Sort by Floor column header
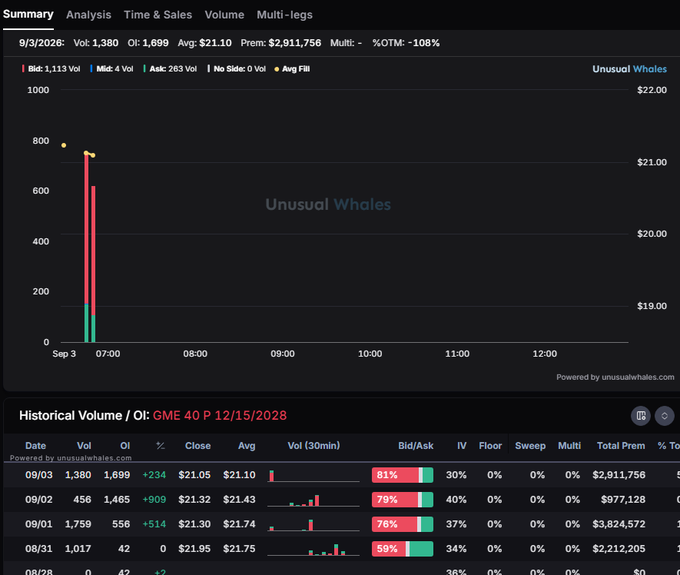The width and height of the screenshot is (680, 575). point(490,446)
